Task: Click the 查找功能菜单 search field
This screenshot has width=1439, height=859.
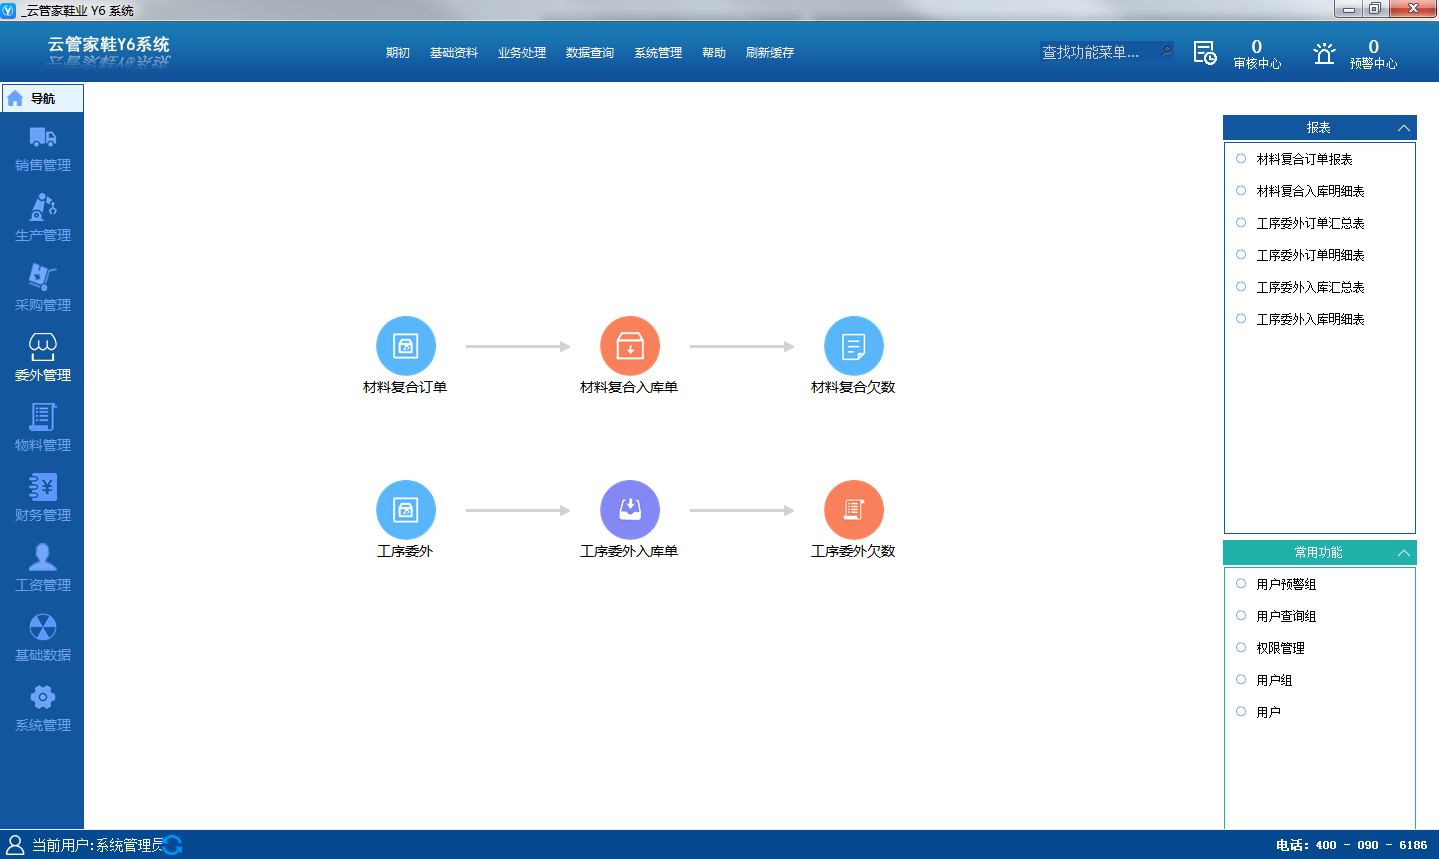Action: [1107, 52]
